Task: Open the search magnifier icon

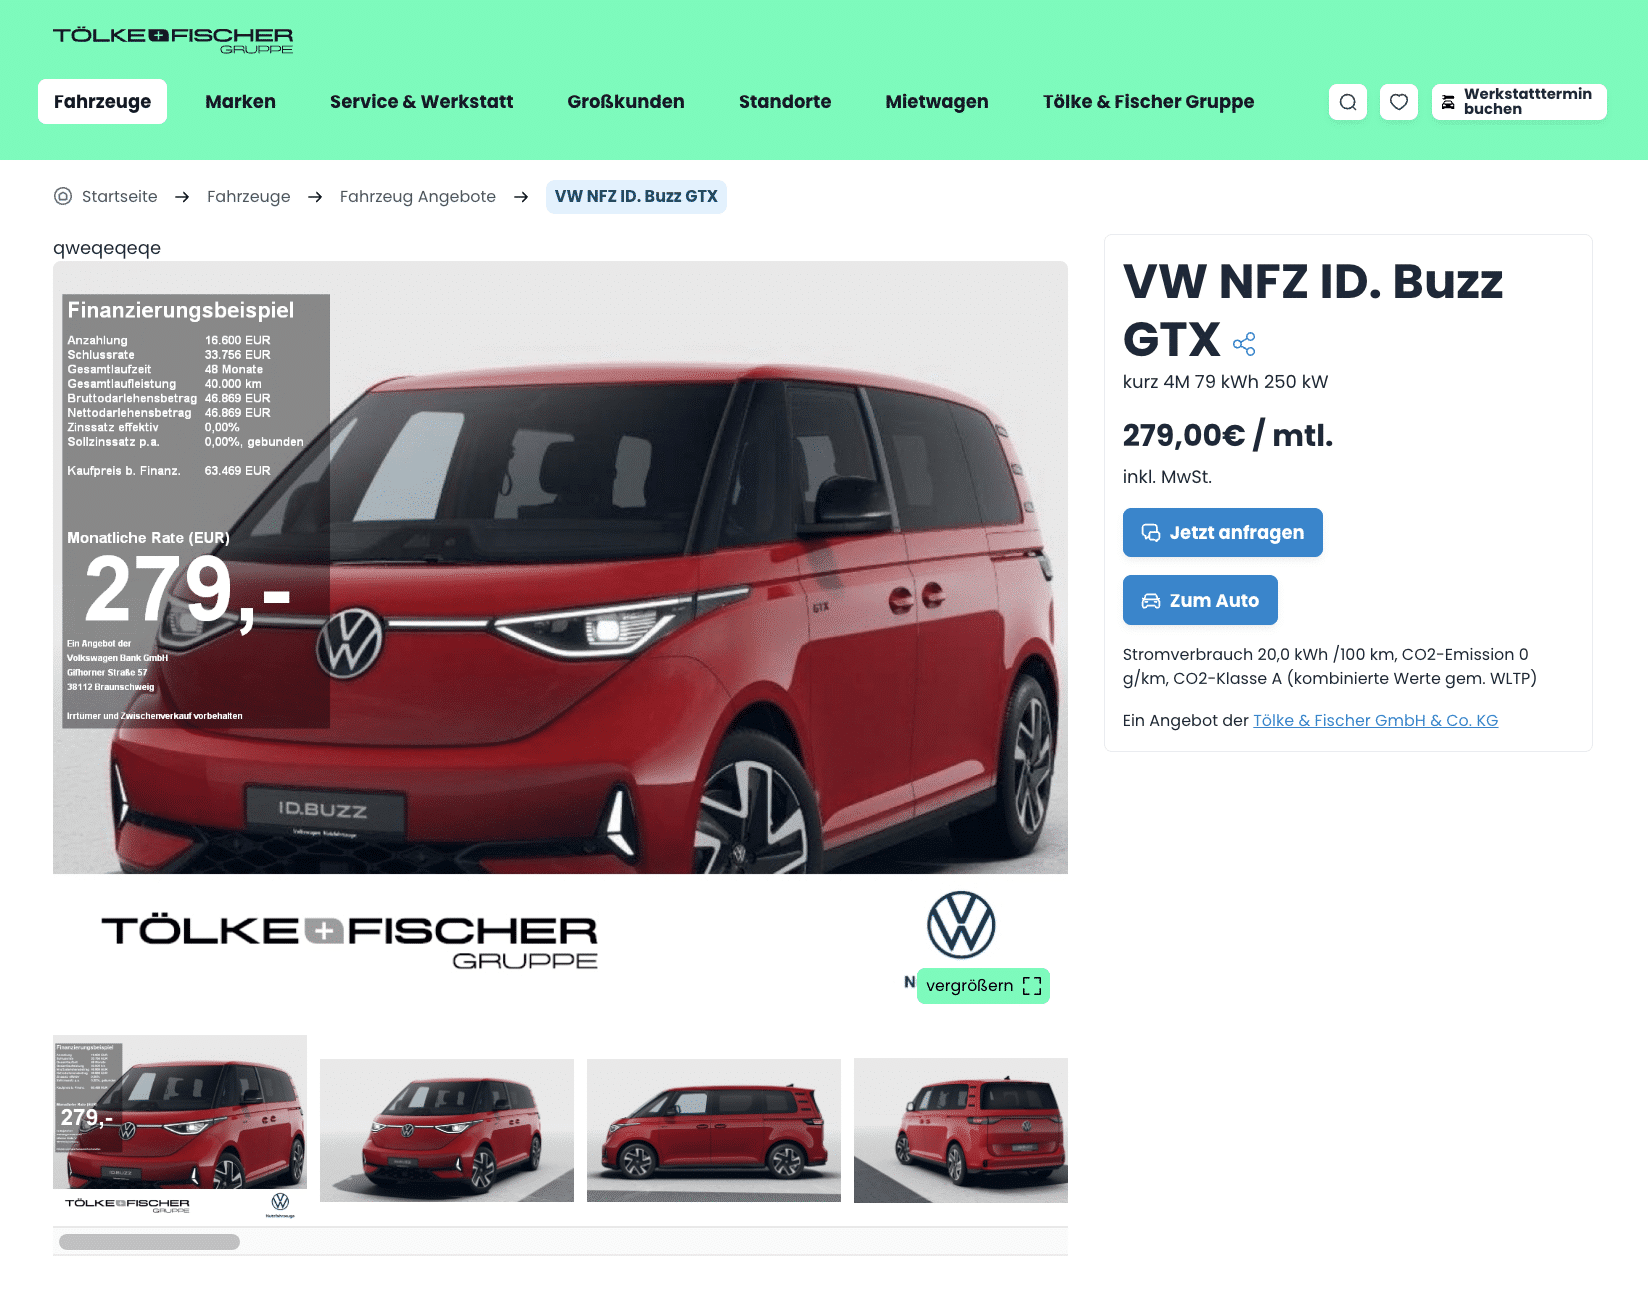Action: pos(1348,102)
